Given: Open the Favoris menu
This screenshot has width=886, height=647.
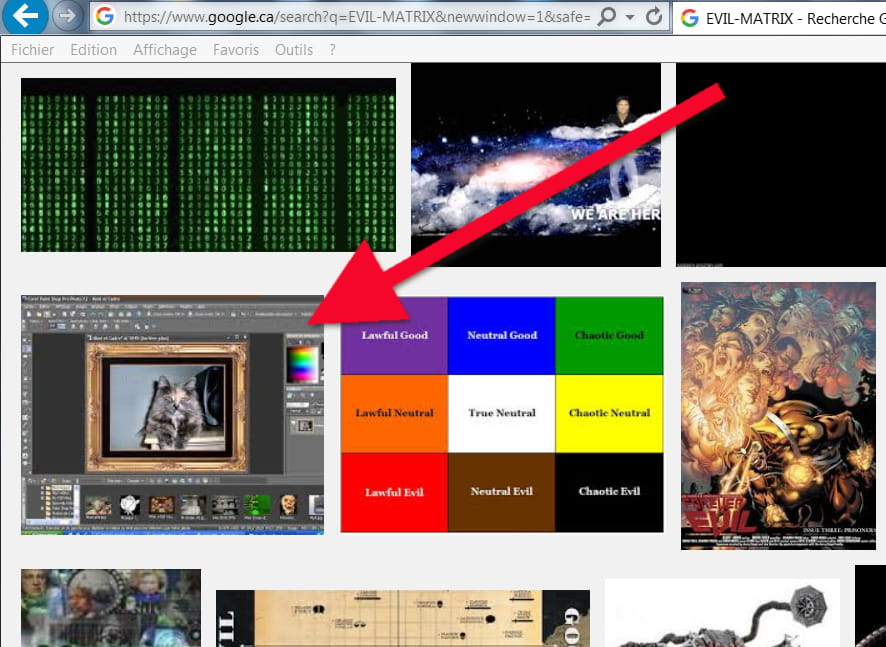Looking at the screenshot, I should [x=236, y=49].
